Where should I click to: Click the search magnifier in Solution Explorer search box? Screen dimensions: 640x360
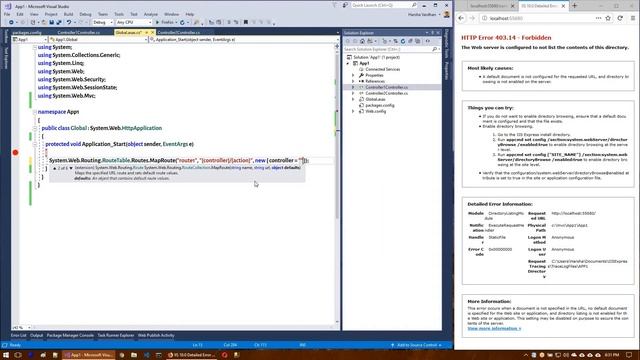point(434,49)
